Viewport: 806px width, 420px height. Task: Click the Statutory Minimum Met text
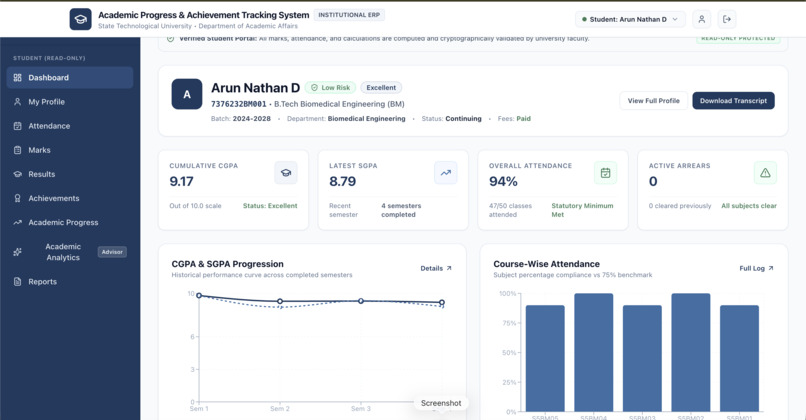click(582, 210)
